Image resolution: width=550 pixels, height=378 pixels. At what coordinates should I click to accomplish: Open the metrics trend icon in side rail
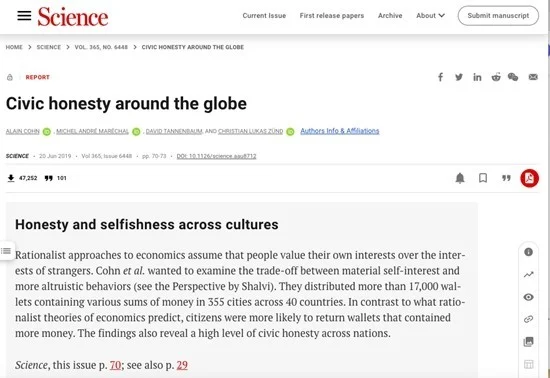(528, 275)
